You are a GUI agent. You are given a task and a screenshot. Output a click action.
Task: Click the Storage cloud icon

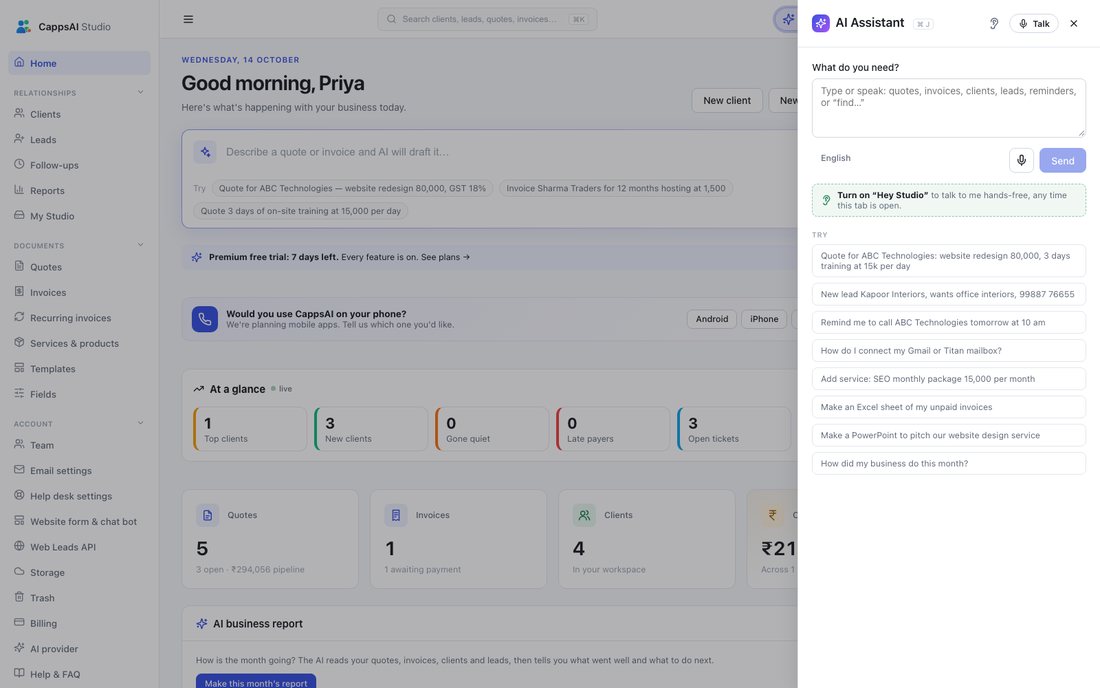pyautogui.click(x=19, y=572)
